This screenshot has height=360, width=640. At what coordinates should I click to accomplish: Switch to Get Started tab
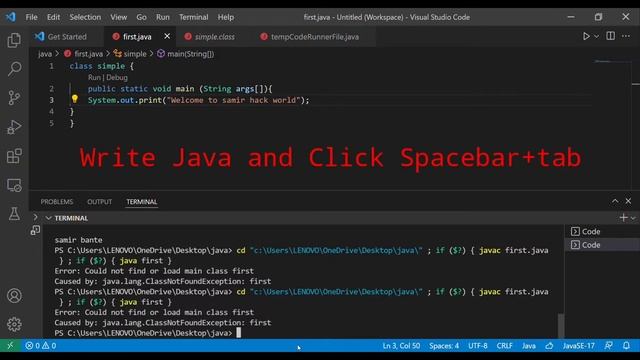[67, 37]
